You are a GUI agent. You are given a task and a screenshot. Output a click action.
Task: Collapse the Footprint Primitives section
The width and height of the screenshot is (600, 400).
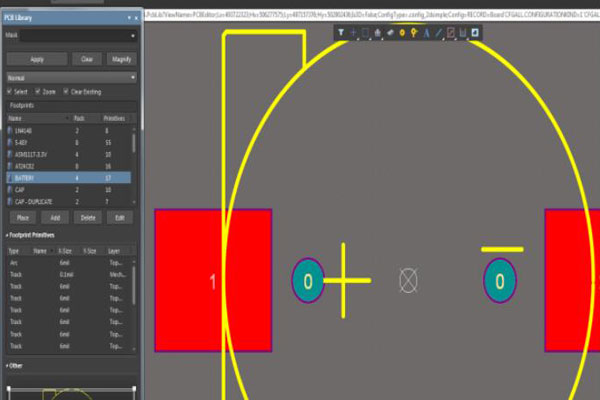click(7, 234)
